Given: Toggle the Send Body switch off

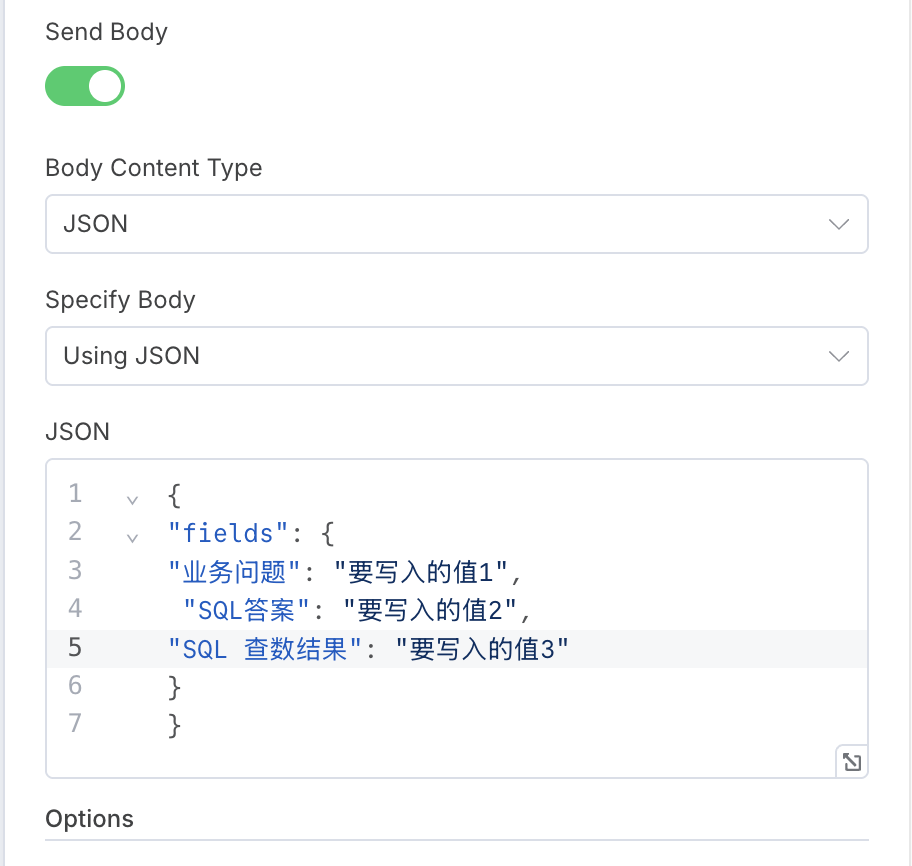Looking at the screenshot, I should coord(85,86).
